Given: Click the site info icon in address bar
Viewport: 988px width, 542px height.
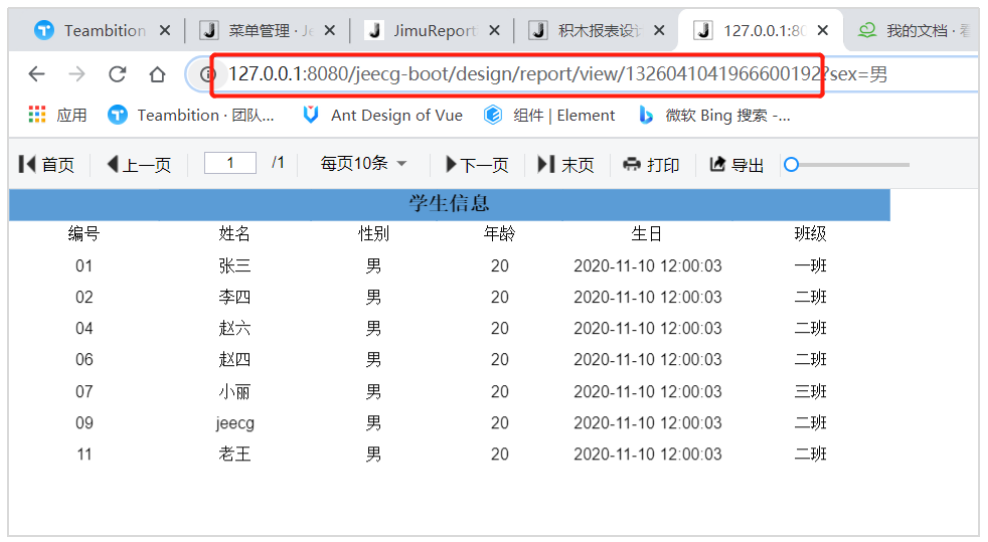Looking at the screenshot, I should (207, 74).
